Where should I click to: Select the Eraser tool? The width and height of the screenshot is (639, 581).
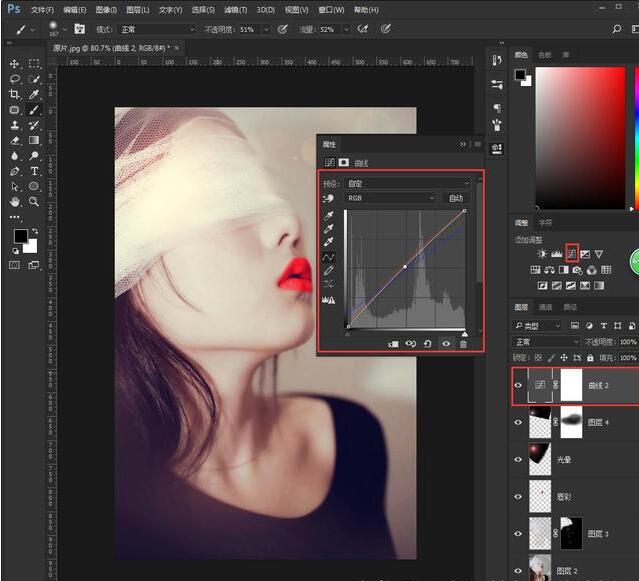[x=15, y=140]
